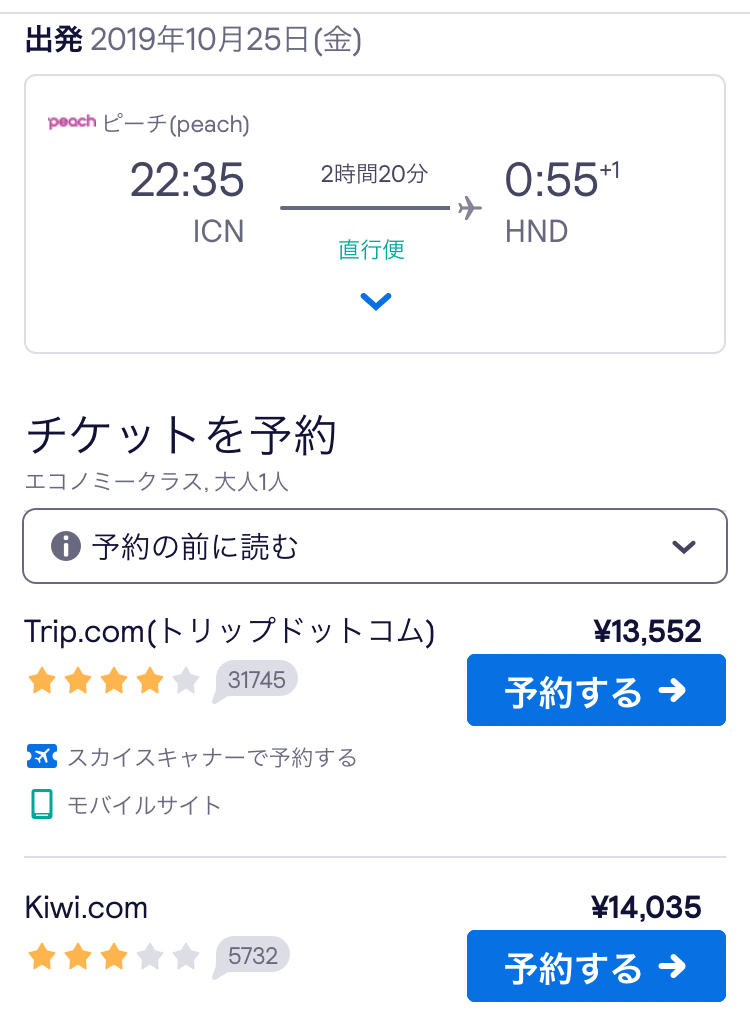The image size is (750, 1016).
Task: Click the peach airline logo
Action: coord(72,122)
